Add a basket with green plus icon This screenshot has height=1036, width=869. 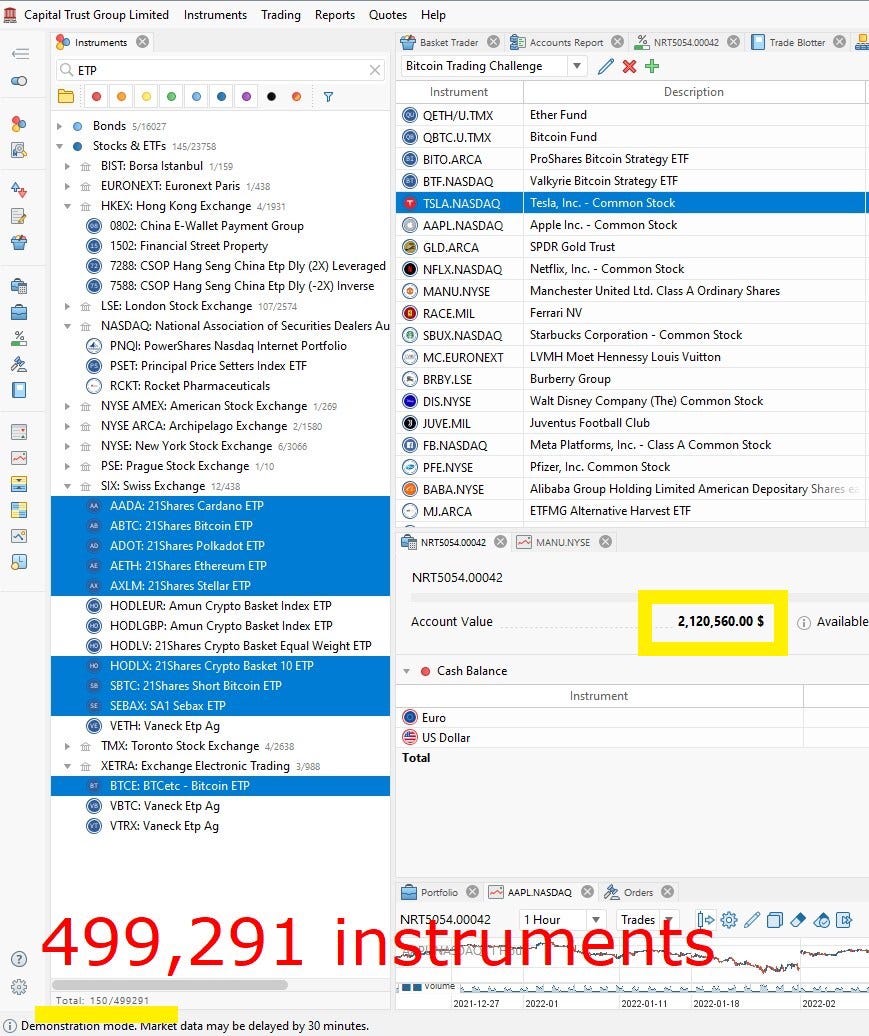[x=652, y=66]
